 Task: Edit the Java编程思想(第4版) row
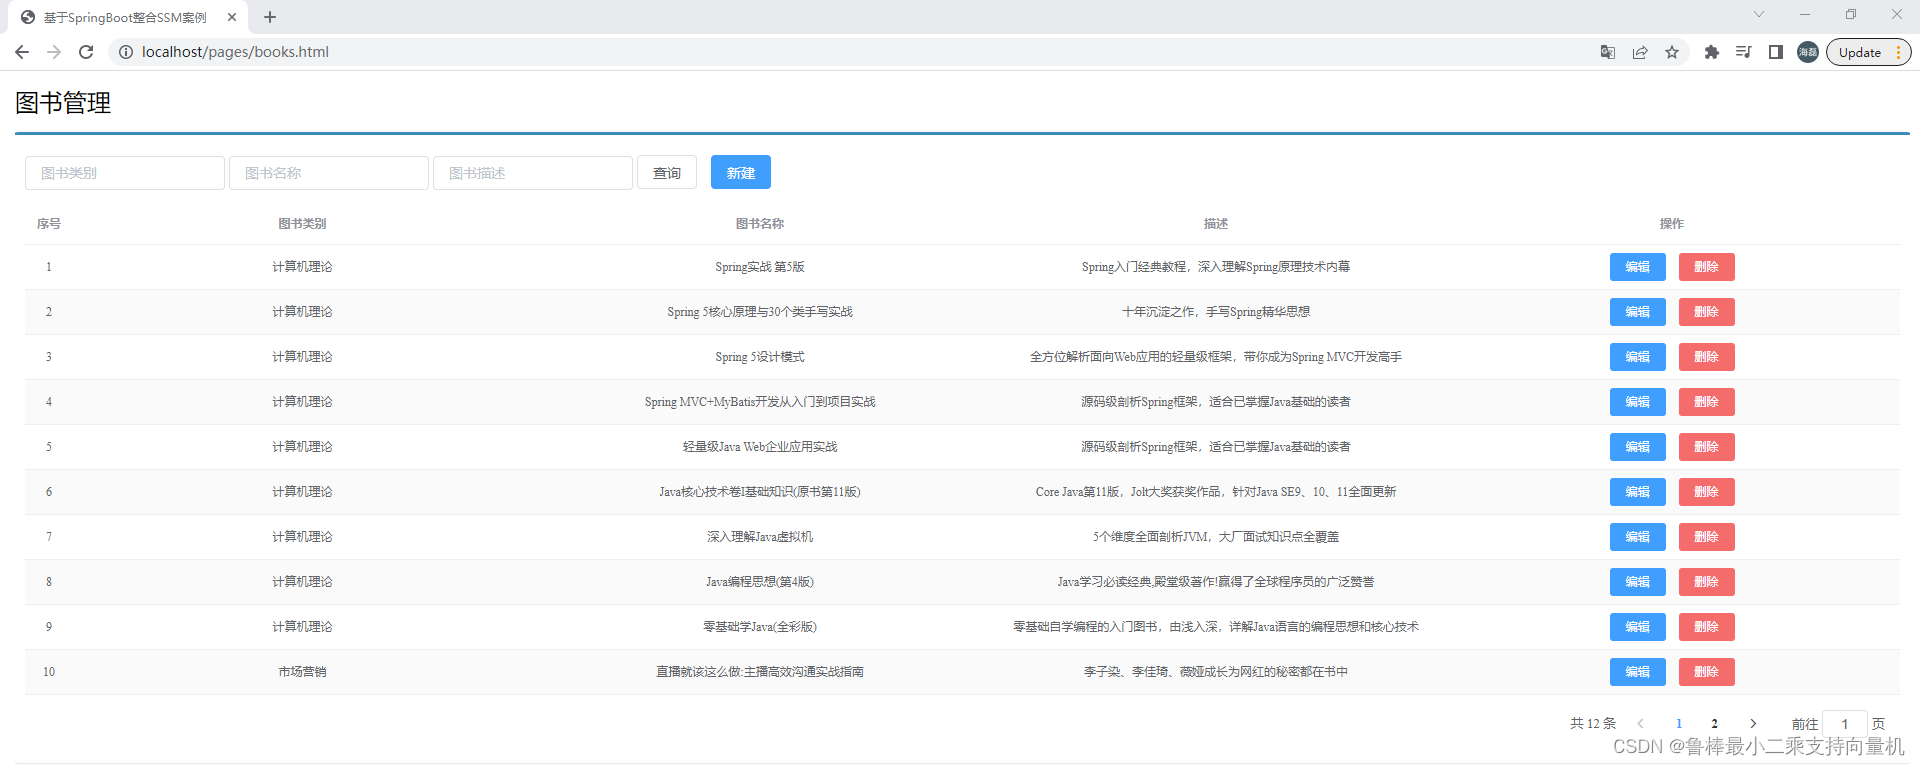pos(1638,582)
